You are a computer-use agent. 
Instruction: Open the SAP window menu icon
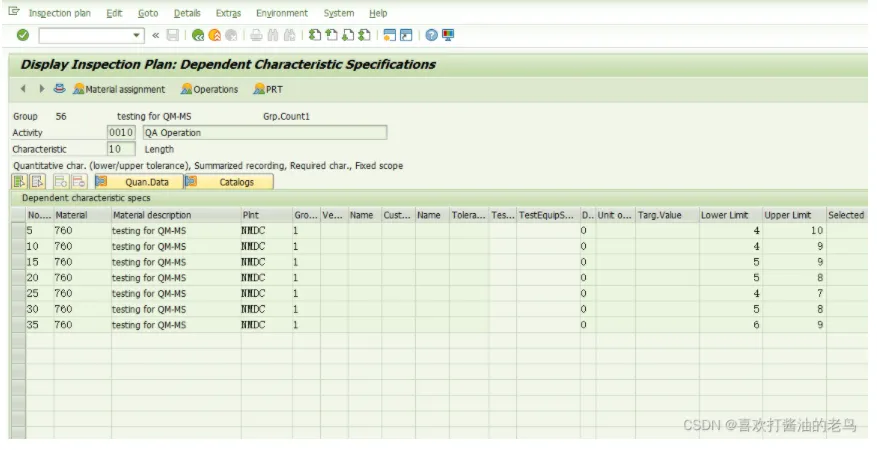[x=14, y=12]
